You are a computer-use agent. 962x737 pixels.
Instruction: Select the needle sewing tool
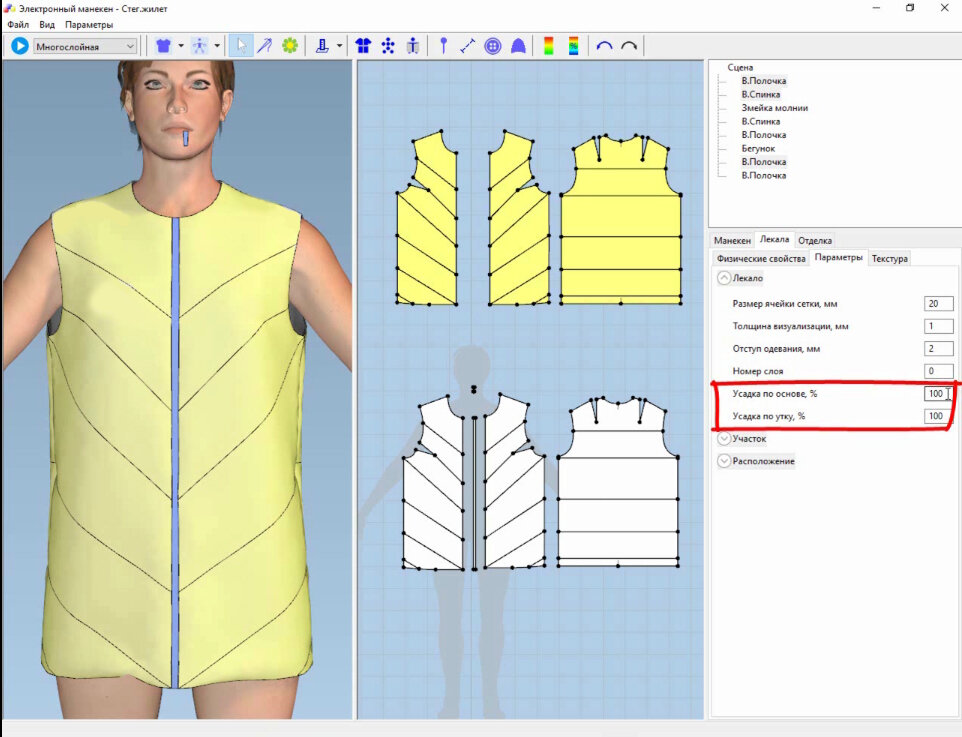coord(265,46)
